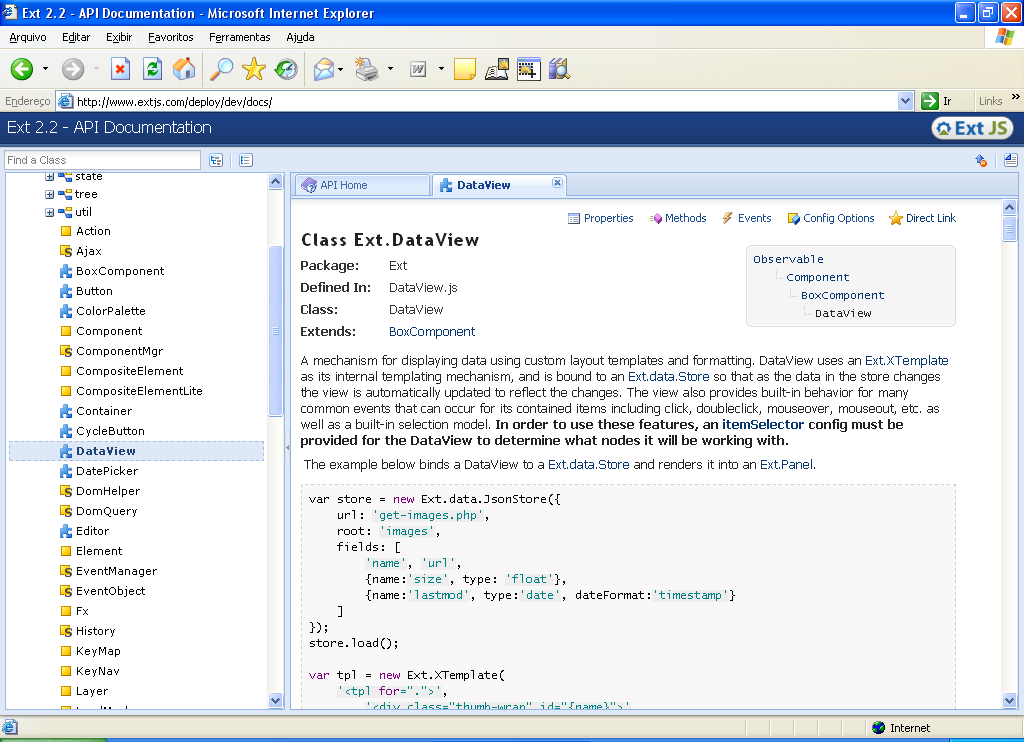Open the address bar dropdown list
Image resolution: width=1024 pixels, height=742 pixels.
point(905,101)
